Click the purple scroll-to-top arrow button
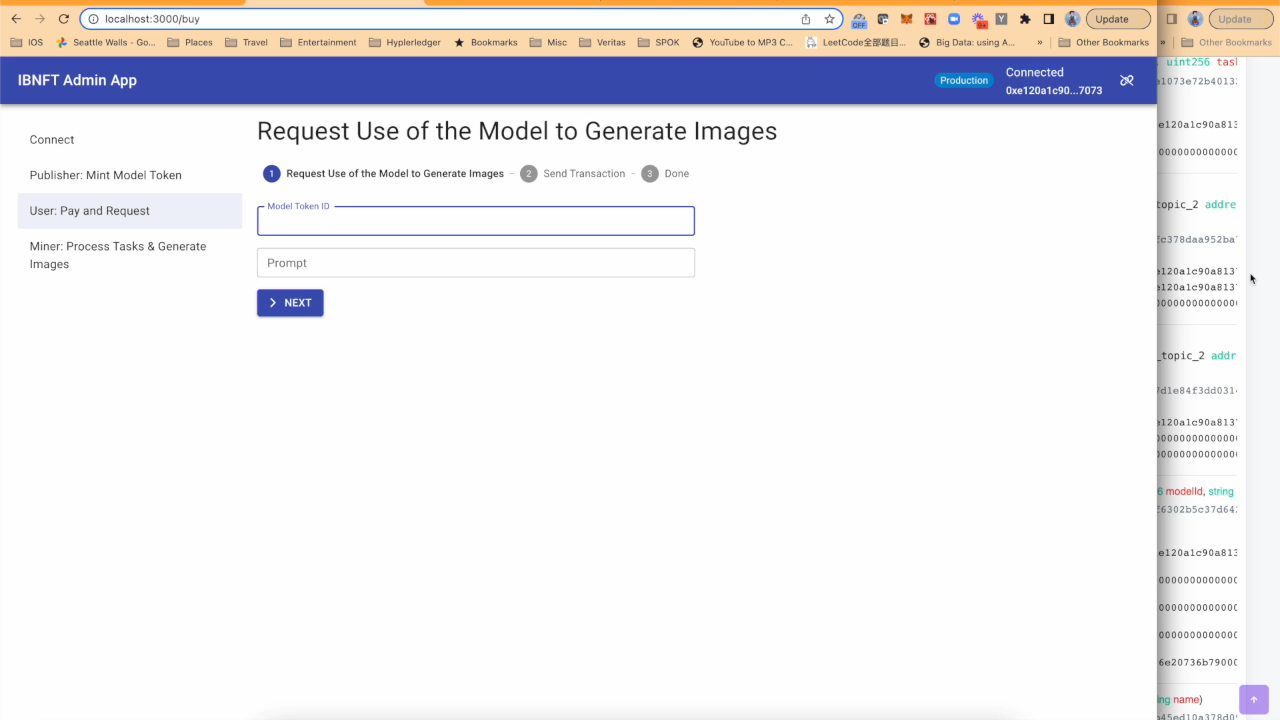The width and height of the screenshot is (1280, 720). (x=1254, y=699)
